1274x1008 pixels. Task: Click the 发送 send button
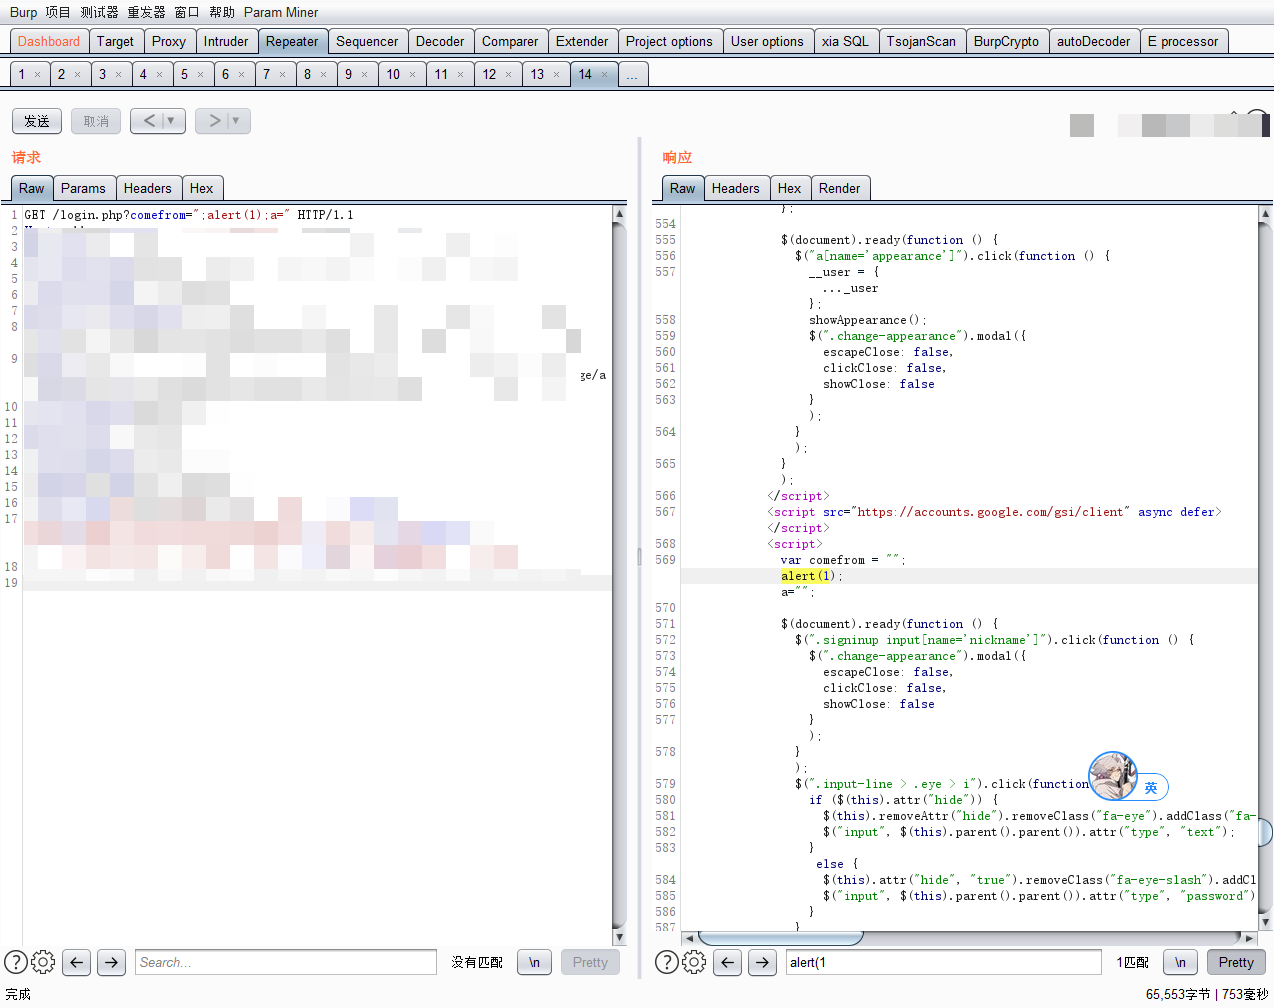[37, 121]
